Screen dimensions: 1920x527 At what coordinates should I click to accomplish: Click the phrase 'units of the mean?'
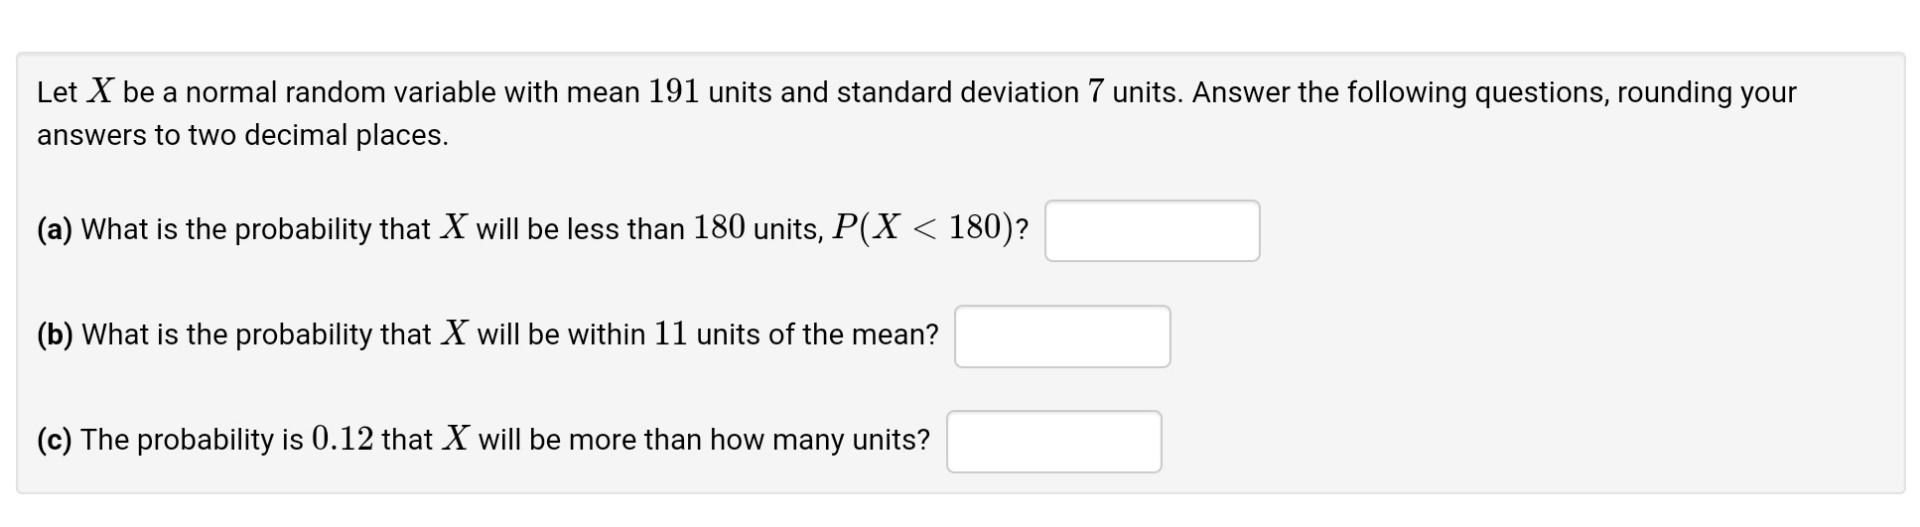tap(818, 335)
